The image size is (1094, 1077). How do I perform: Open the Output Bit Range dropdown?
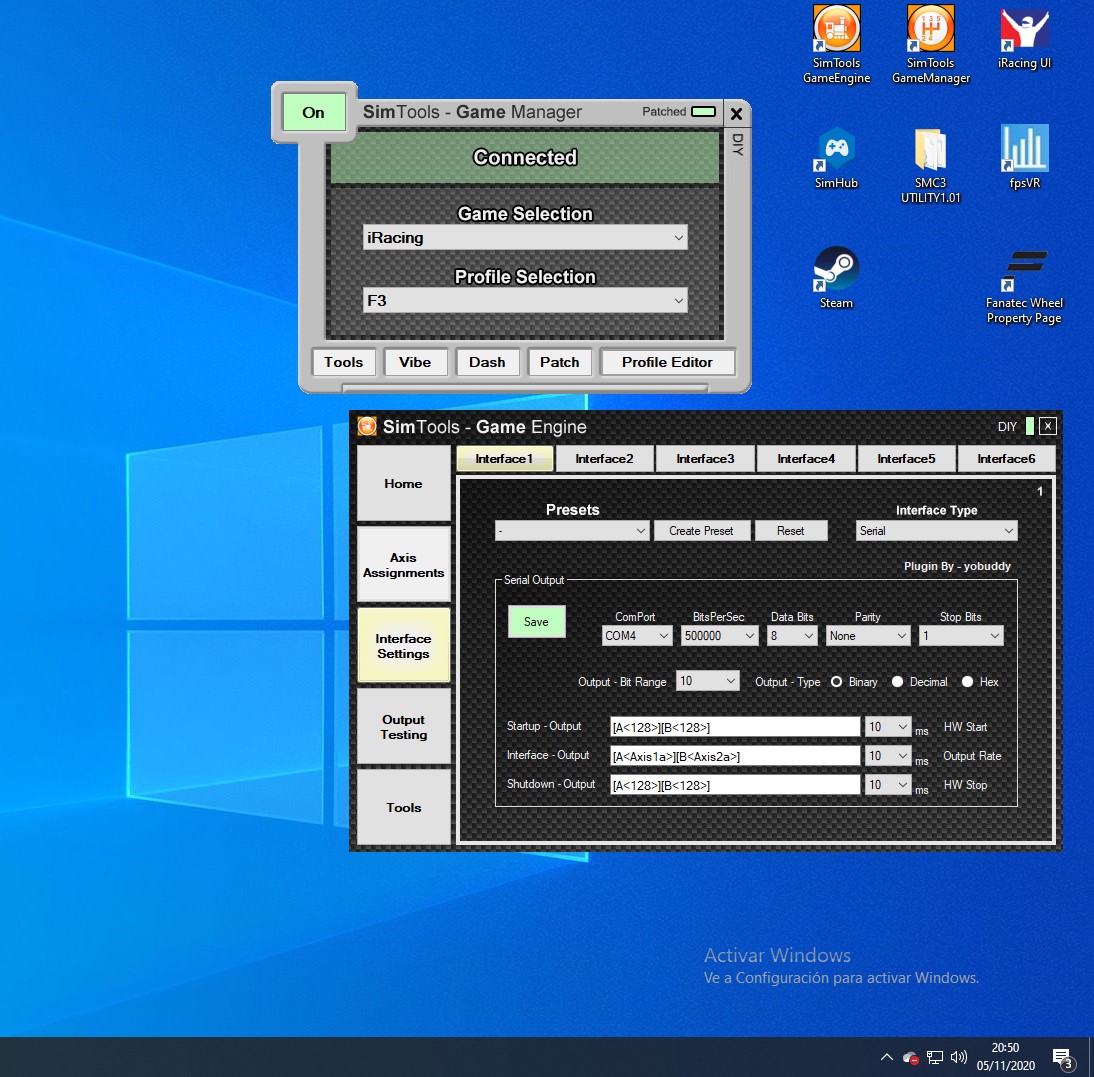click(x=707, y=681)
